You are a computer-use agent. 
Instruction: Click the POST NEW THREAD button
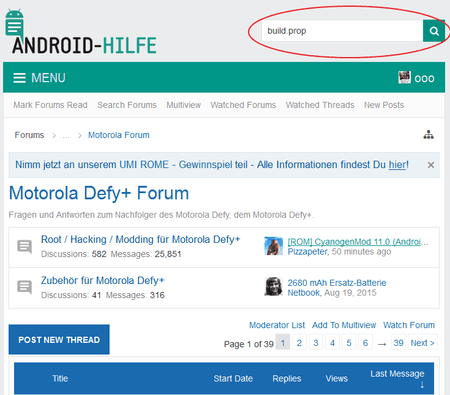tap(59, 340)
